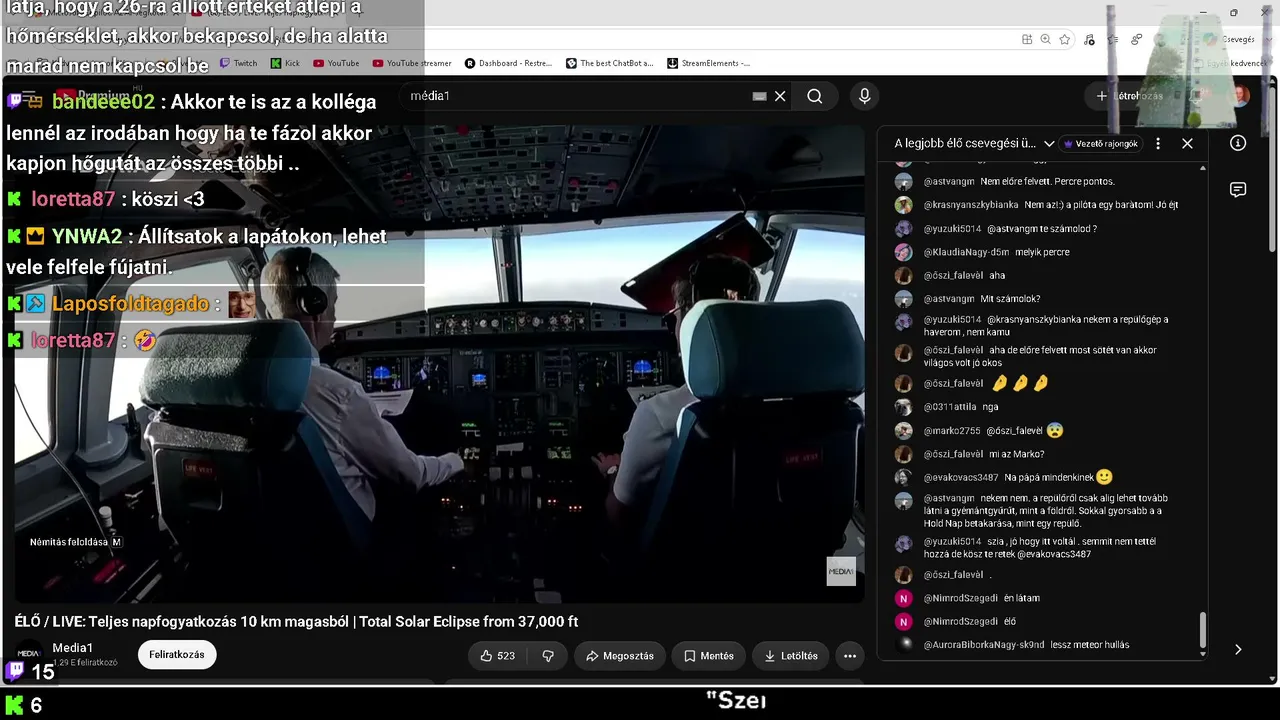The image size is (1280, 720).
Task: Click the Letöltés download button
Action: (791, 656)
